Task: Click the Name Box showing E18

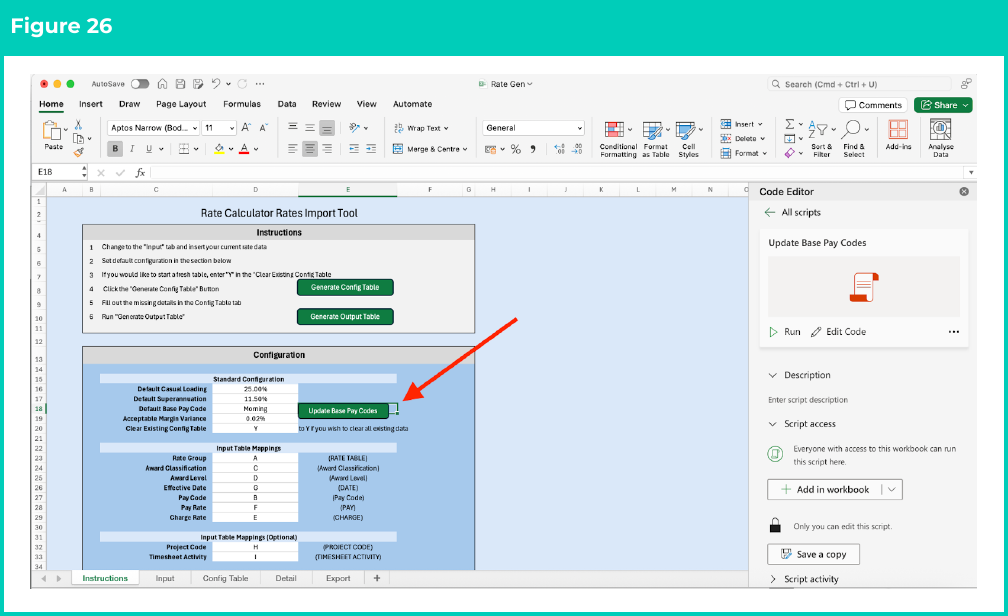Action: pos(58,172)
